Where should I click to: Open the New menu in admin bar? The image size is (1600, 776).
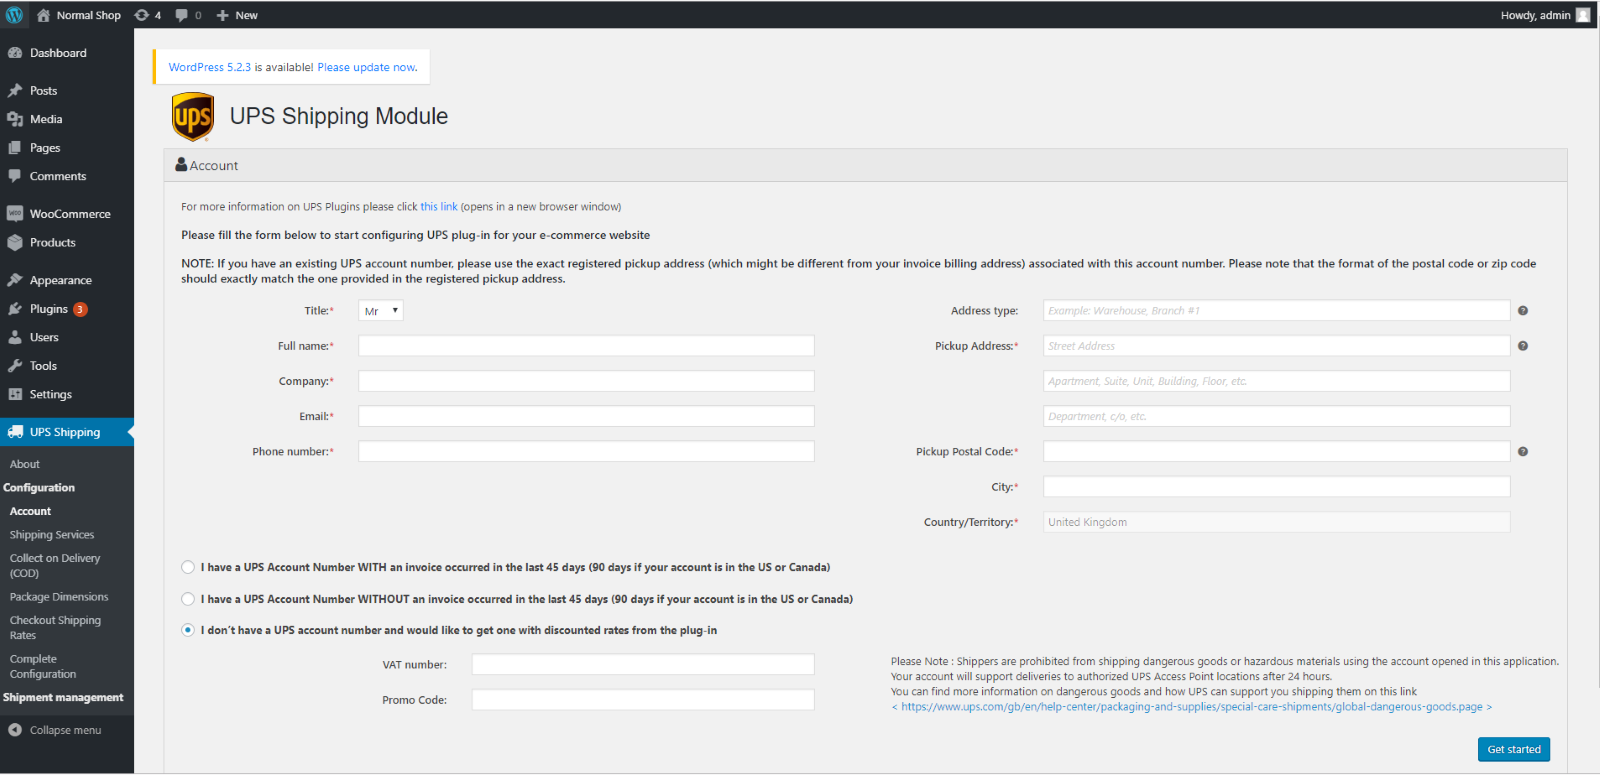point(237,15)
